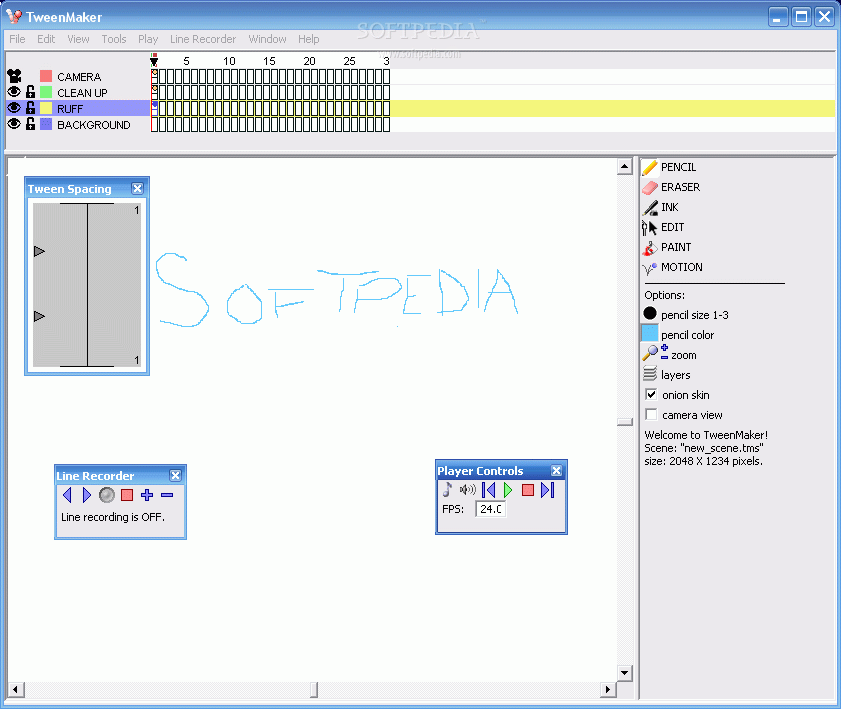Click the canvas vertical scrollbar down arrow

[x=624, y=673]
